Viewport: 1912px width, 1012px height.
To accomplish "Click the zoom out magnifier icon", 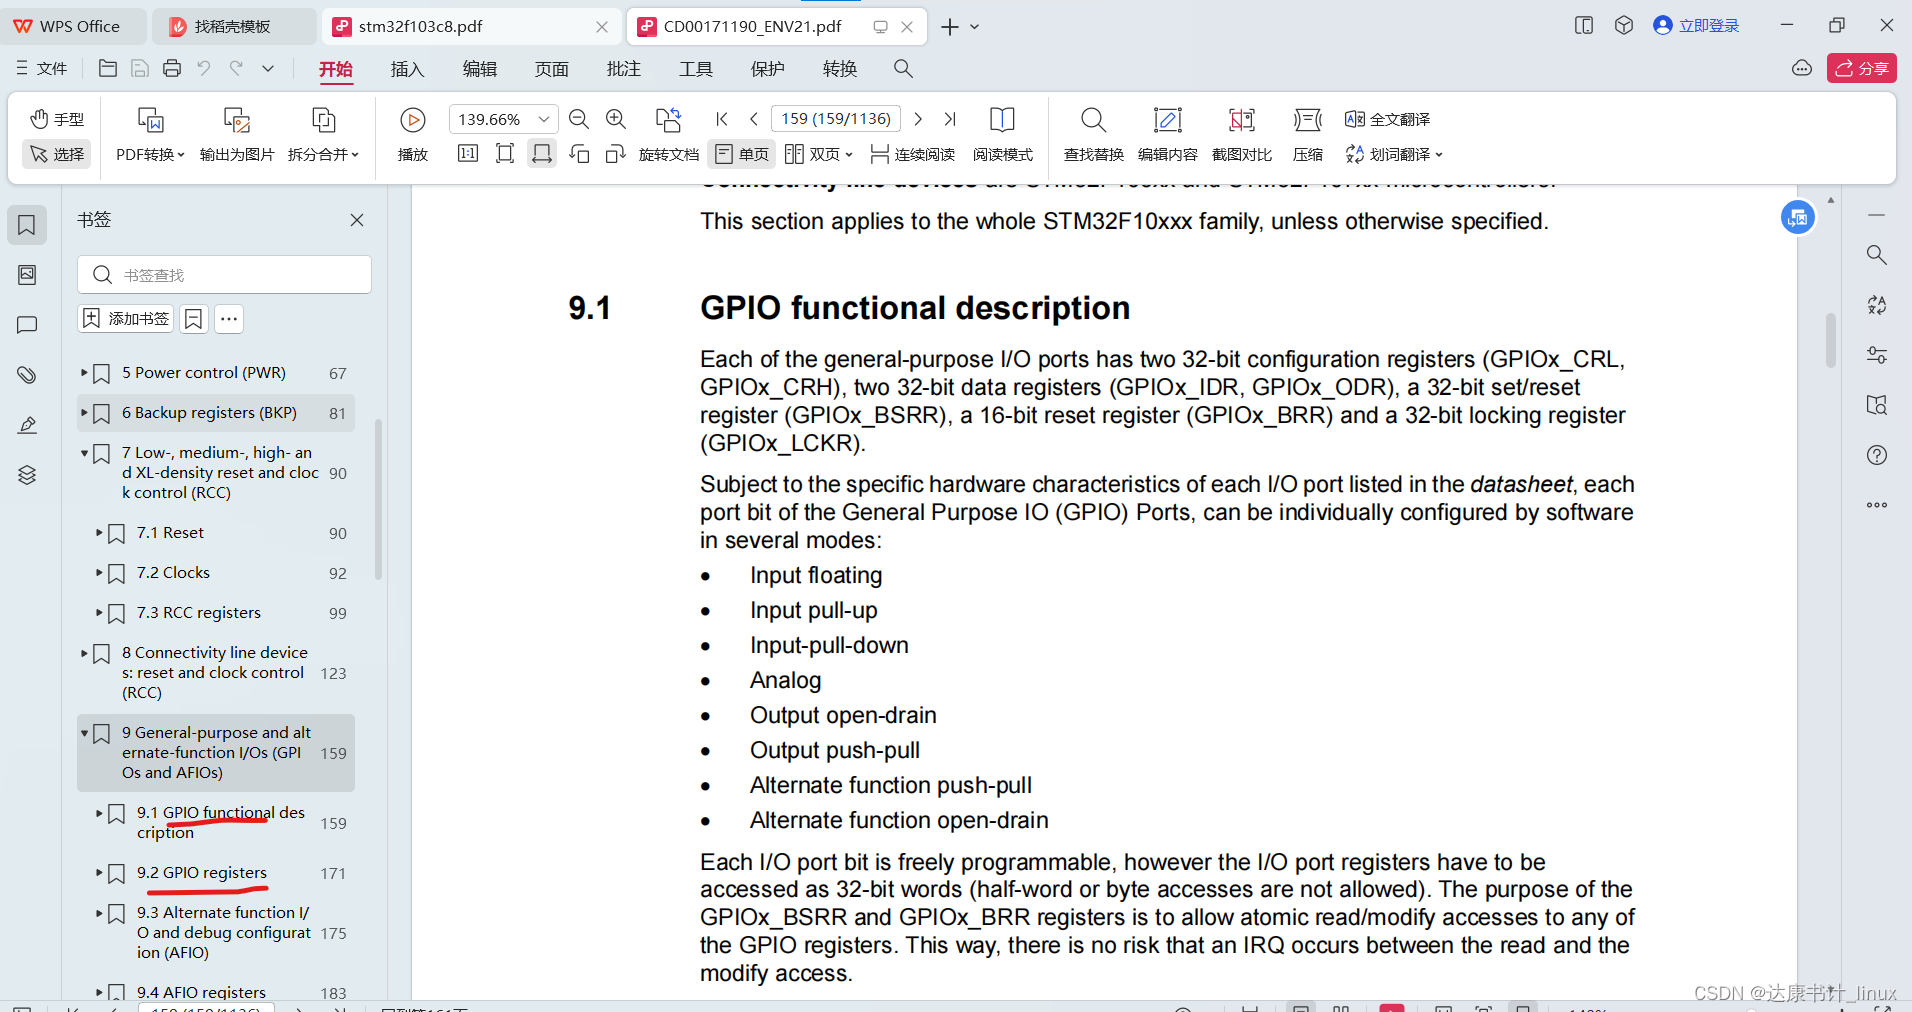I will [x=578, y=119].
